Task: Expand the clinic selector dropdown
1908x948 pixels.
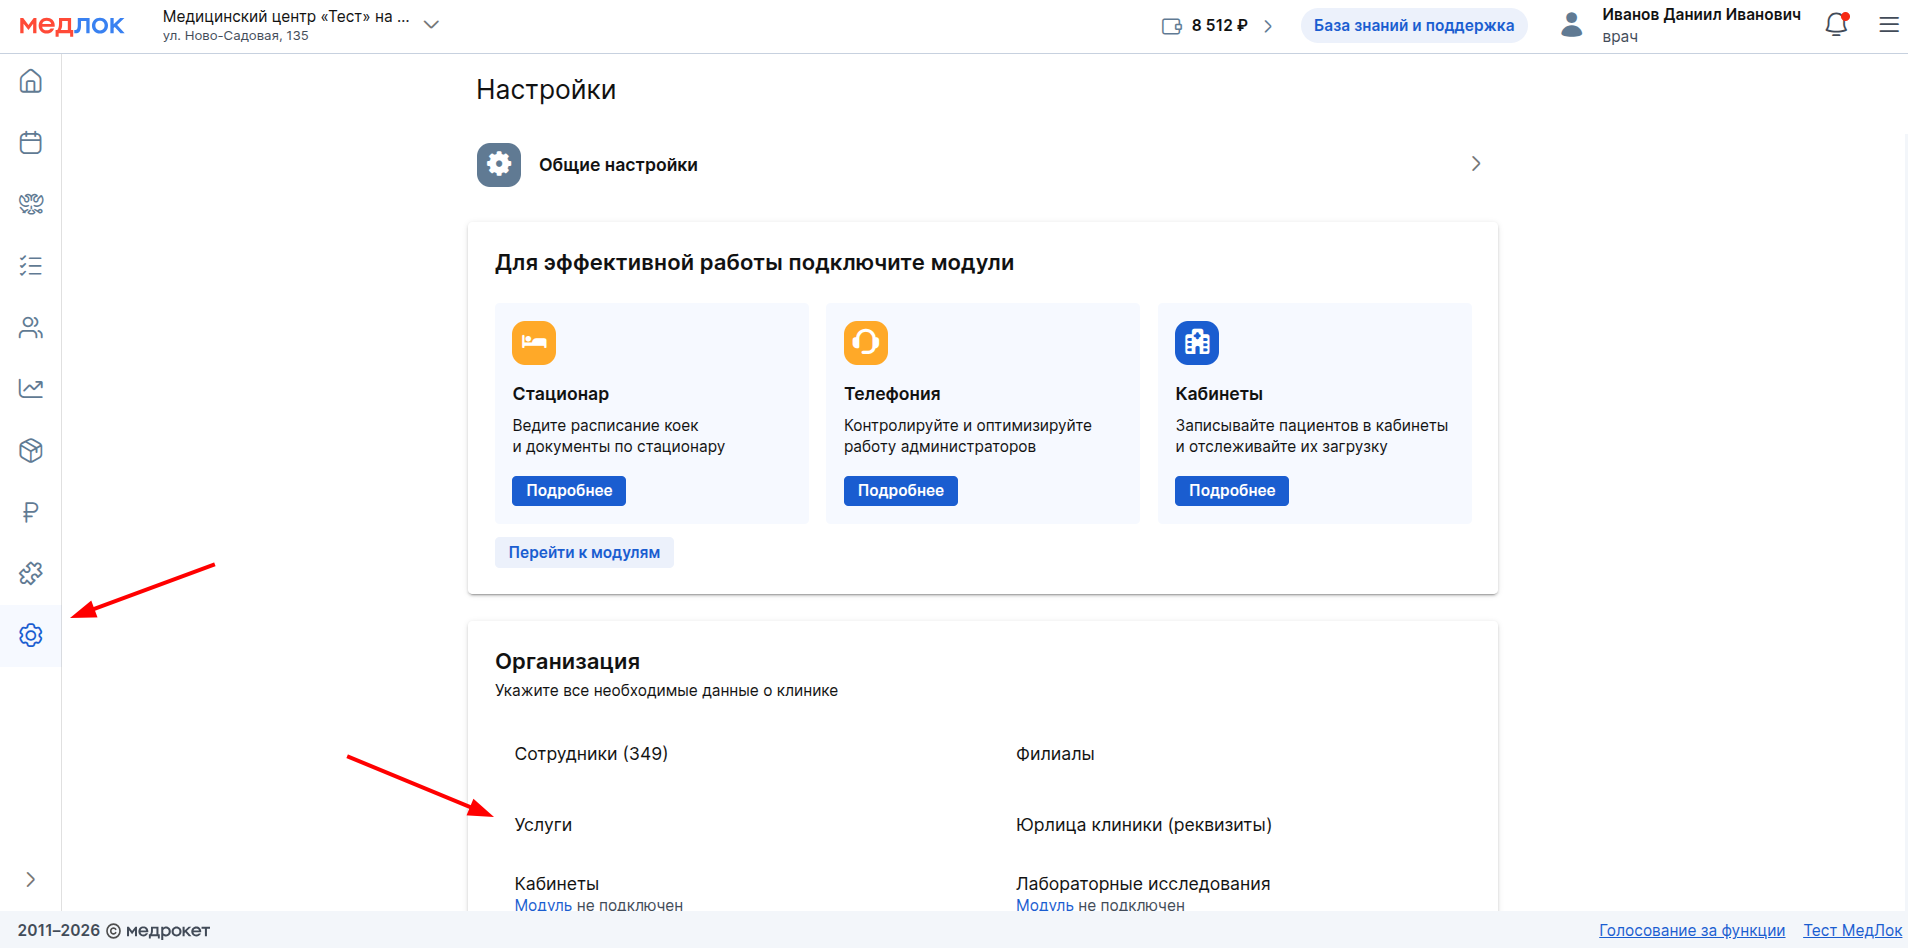Action: [x=431, y=25]
